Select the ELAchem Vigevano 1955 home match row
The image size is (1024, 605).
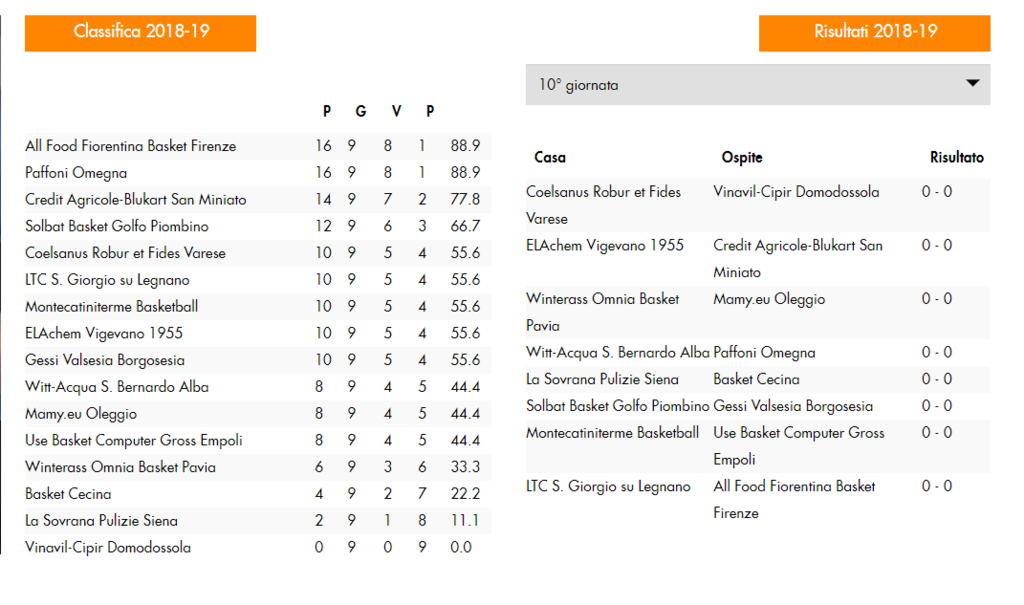(x=758, y=259)
